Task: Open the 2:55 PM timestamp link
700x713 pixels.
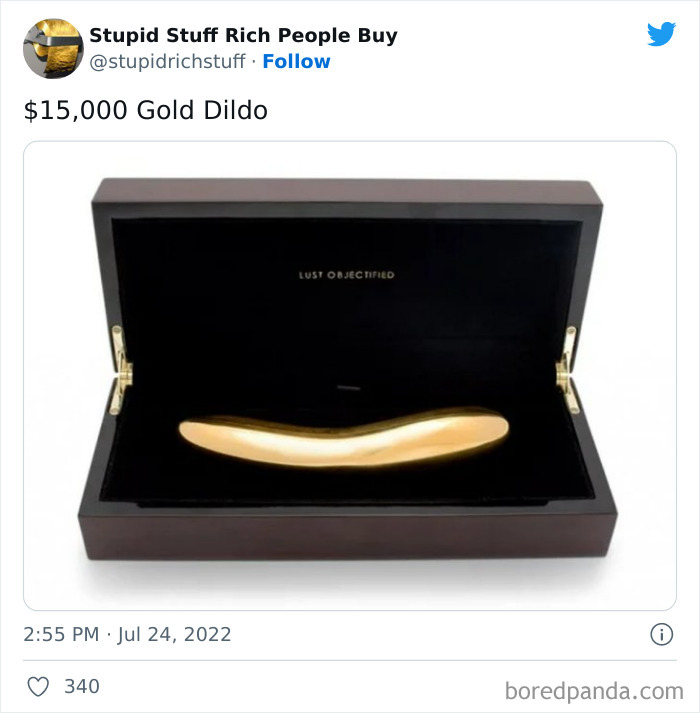Action: tap(61, 634)
